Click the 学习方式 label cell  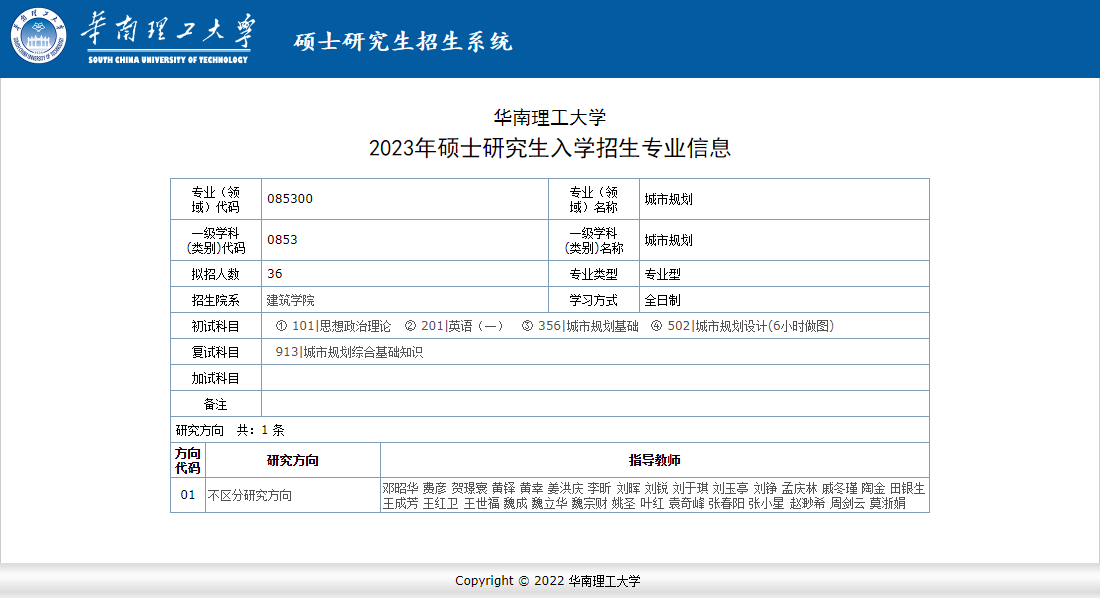[593, 300]
